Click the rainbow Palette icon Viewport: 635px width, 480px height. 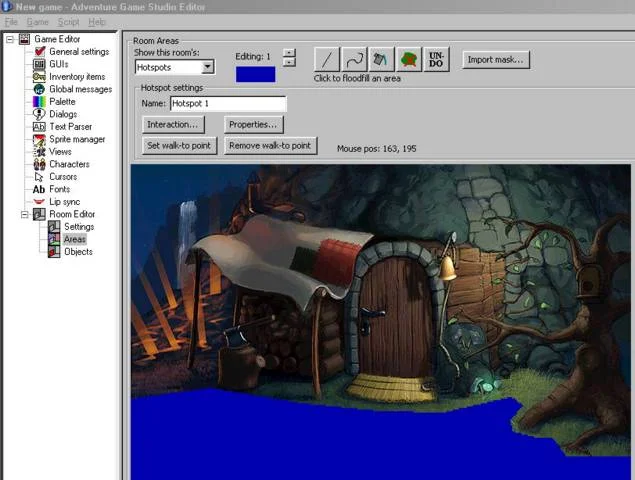point(39,102)
